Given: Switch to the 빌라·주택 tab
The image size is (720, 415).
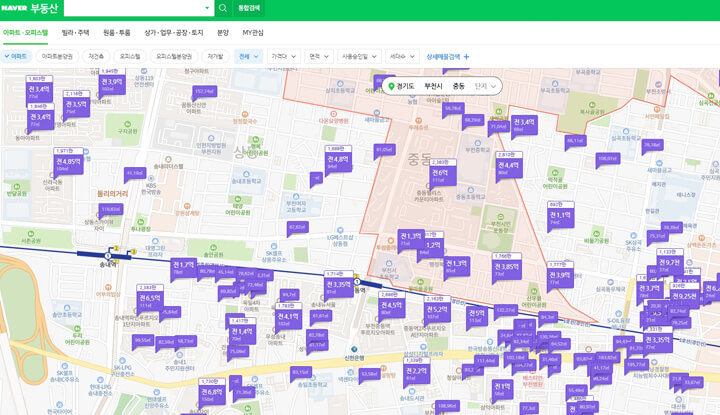Looking at the screenshot, I should click(75, 33).
